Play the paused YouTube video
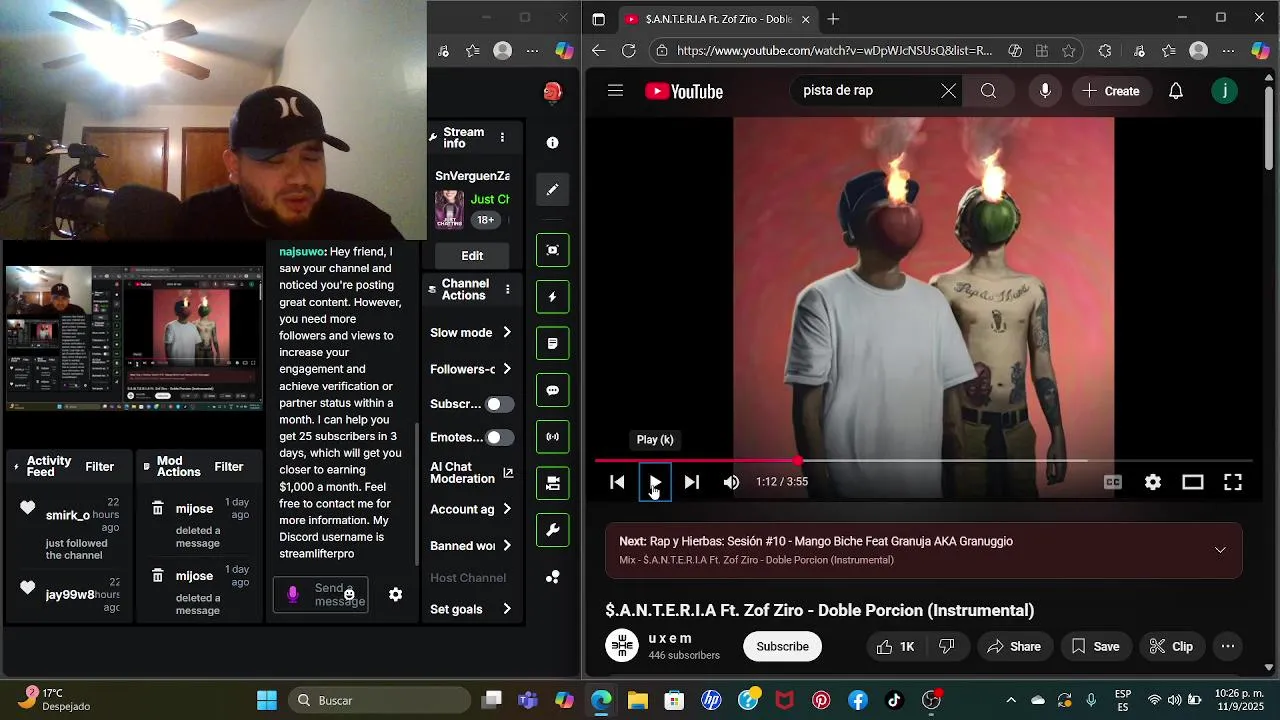 coord(654,482)
